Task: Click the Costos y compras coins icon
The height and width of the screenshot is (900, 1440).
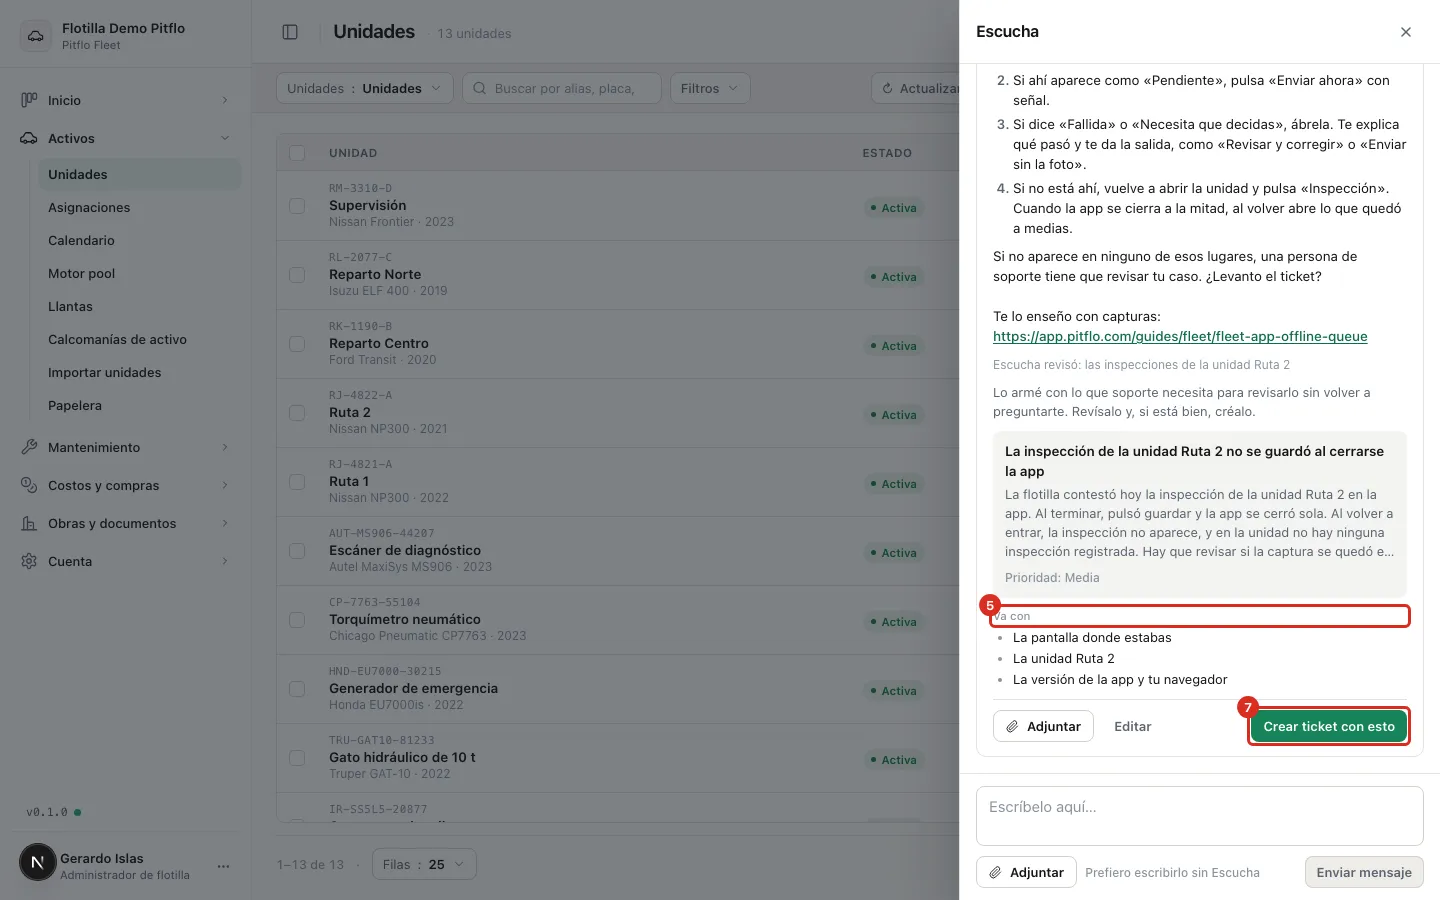Action: 29,485
